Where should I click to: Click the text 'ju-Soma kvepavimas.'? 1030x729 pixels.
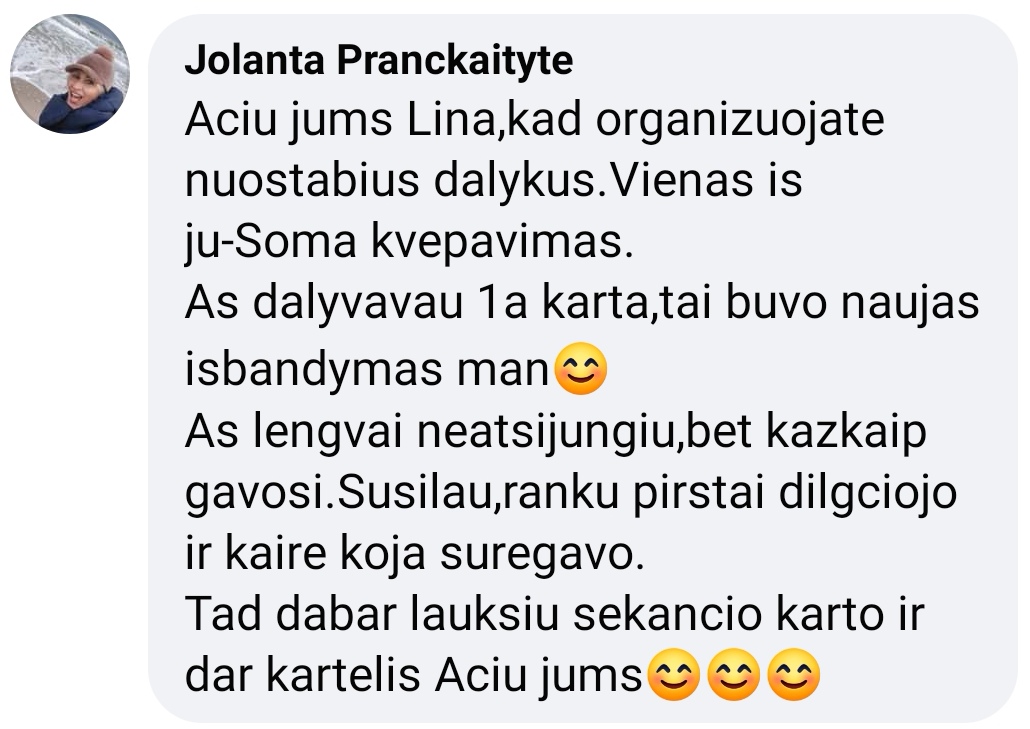click(409, 243)
